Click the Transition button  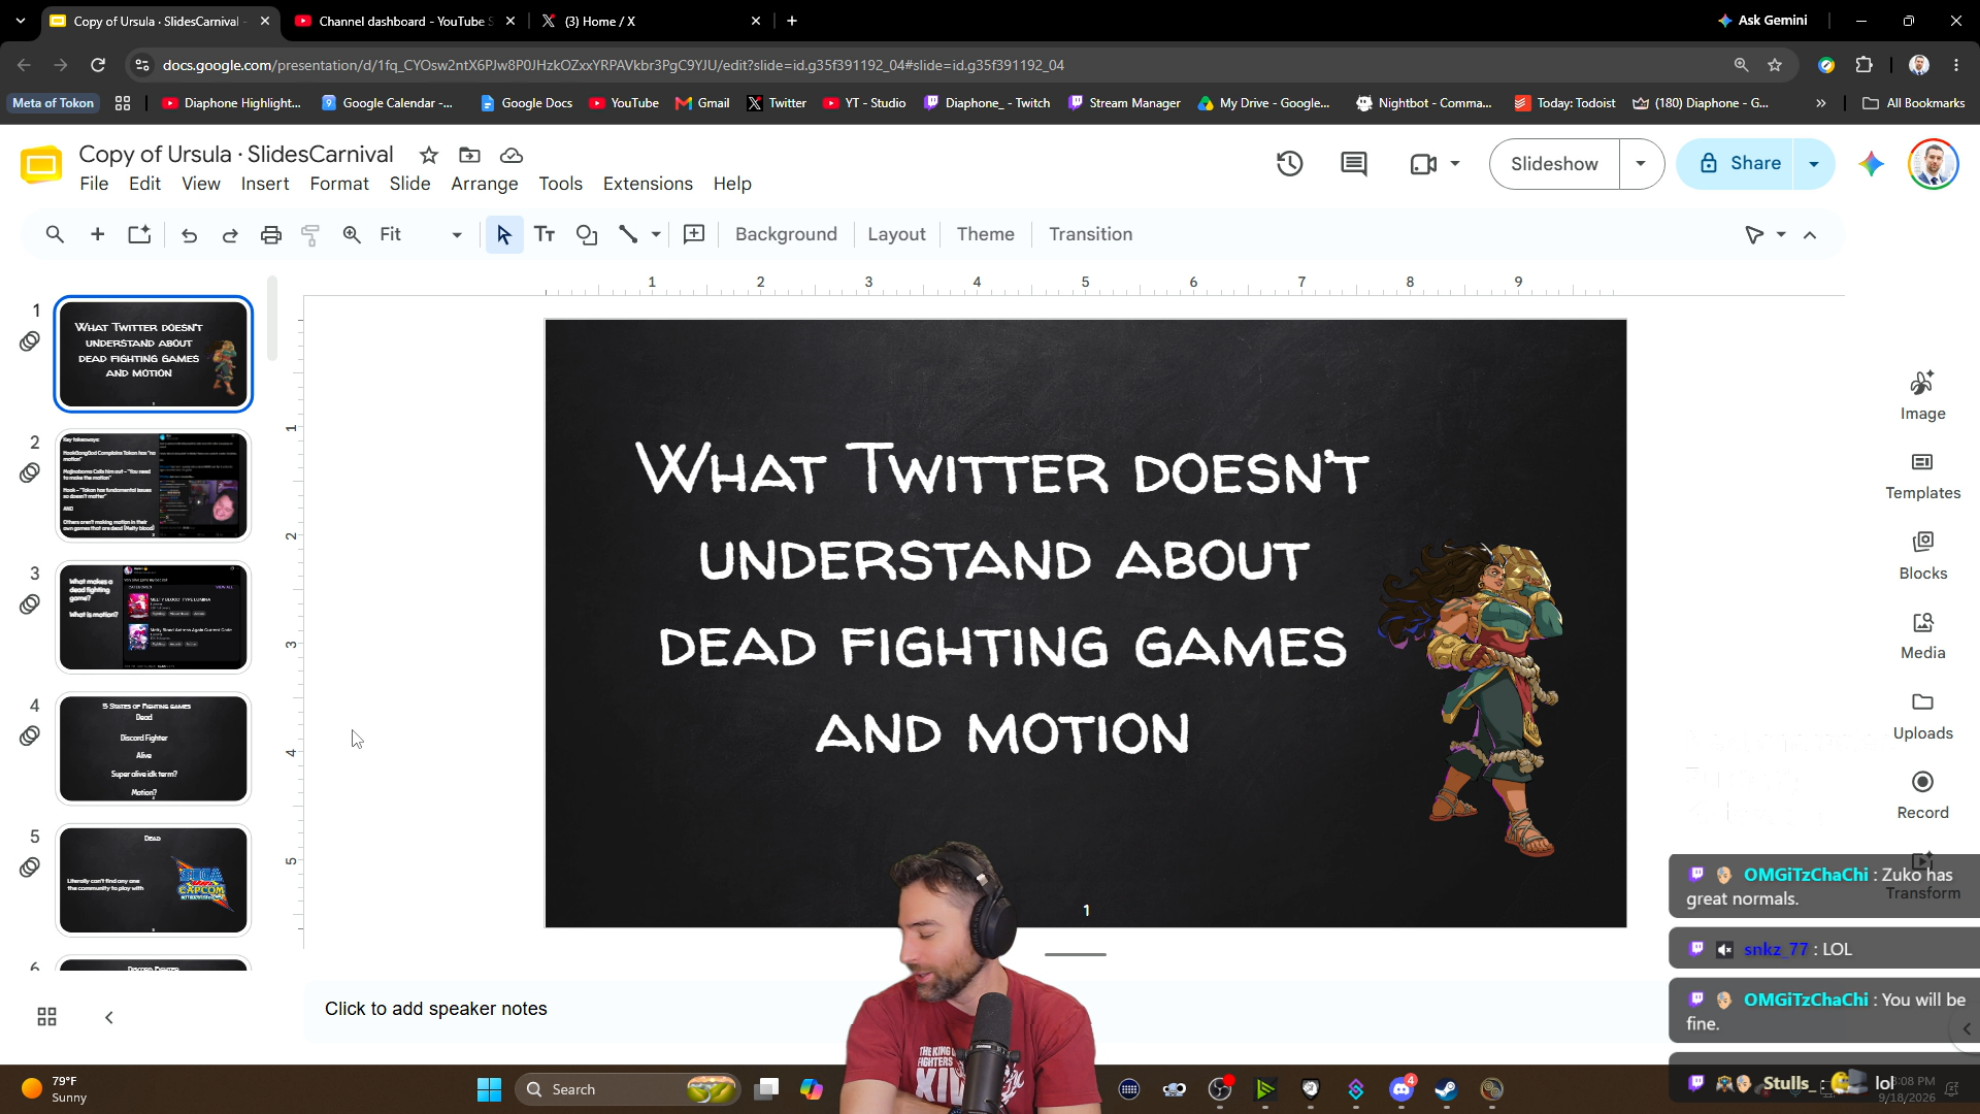click(1090, 234)
